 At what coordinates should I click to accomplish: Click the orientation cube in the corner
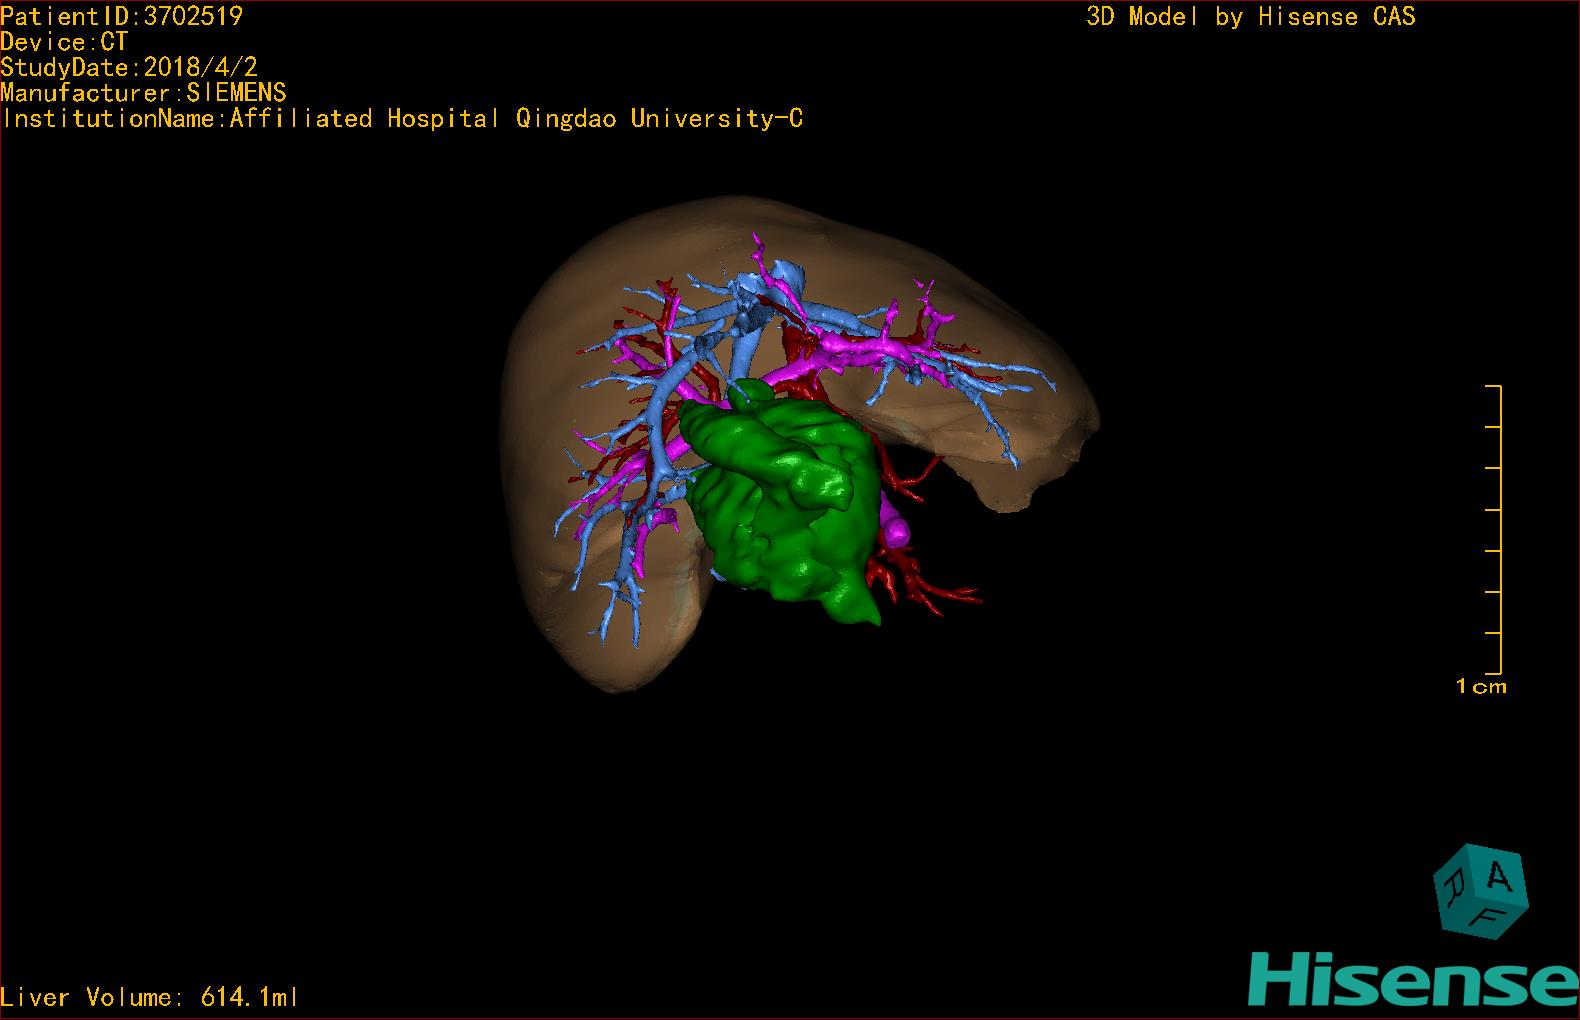(x=1480, y=892)
